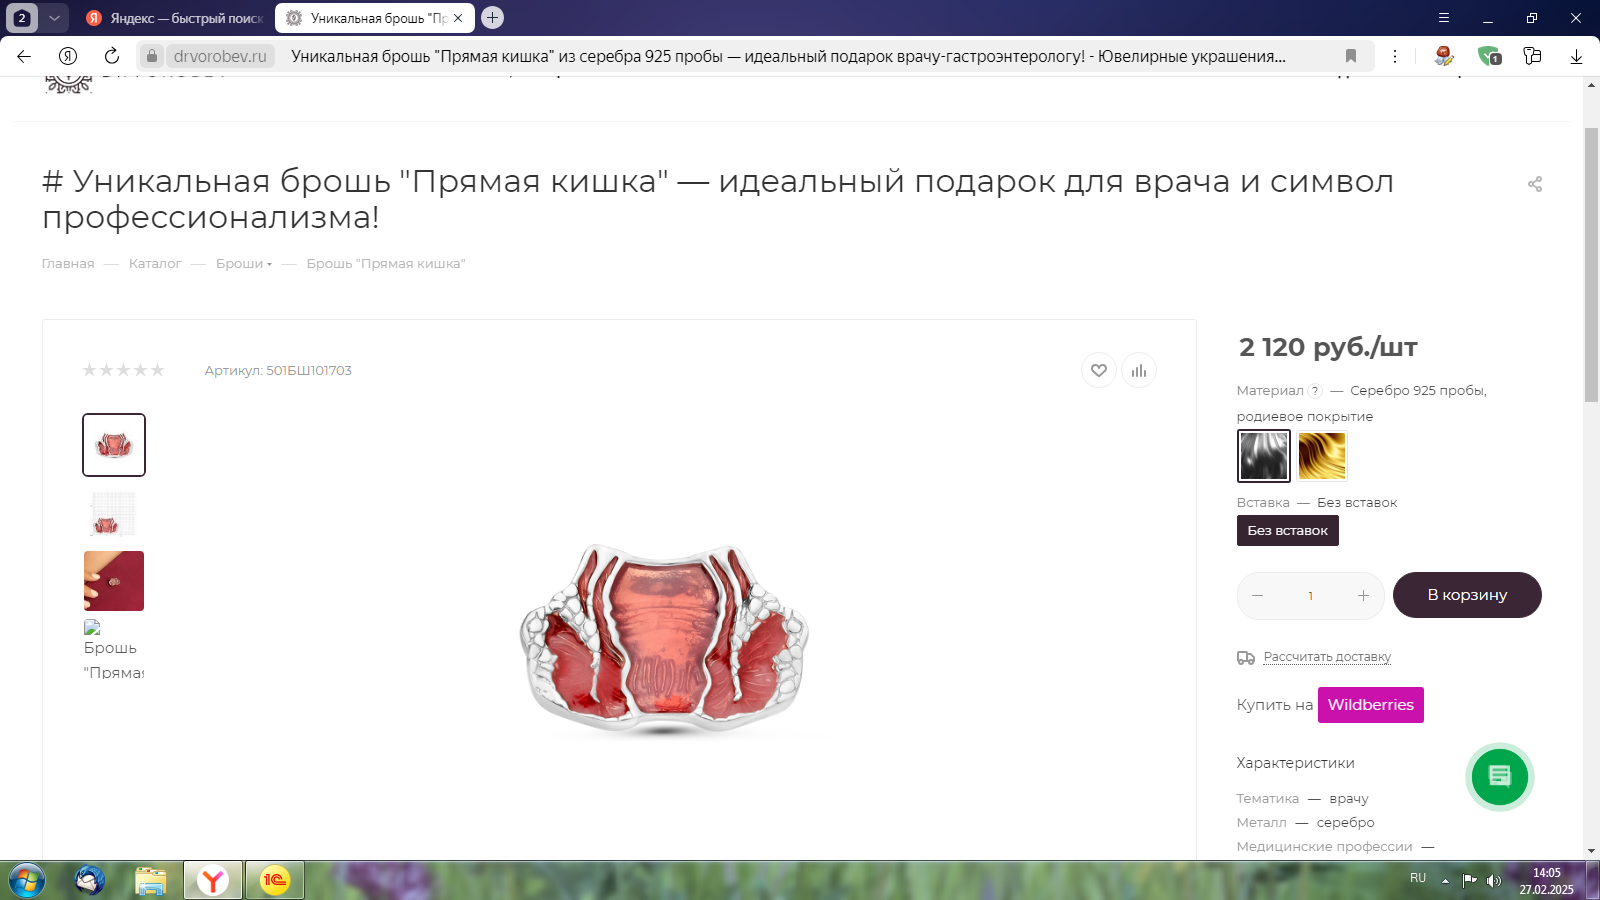
Task: Add the brooch to cart via "В корзину"
Action: tap(1466, 595)
